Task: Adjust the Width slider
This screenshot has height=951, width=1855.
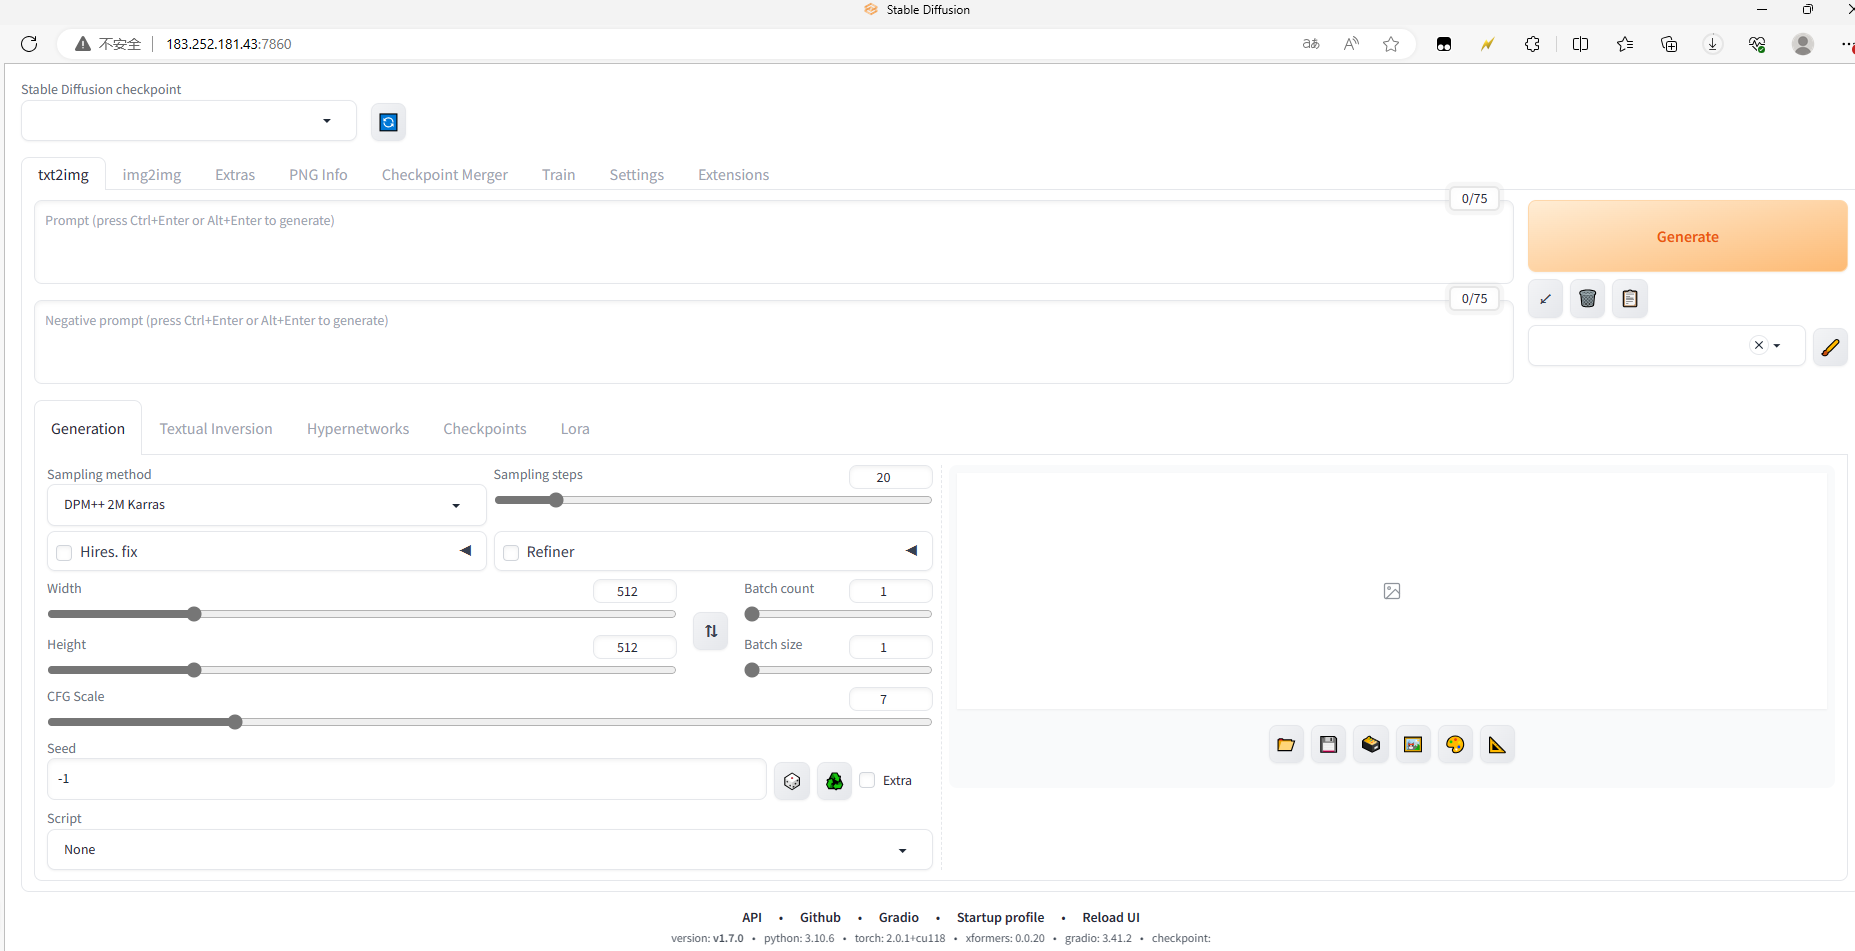Action: click(x=361, y=614)
